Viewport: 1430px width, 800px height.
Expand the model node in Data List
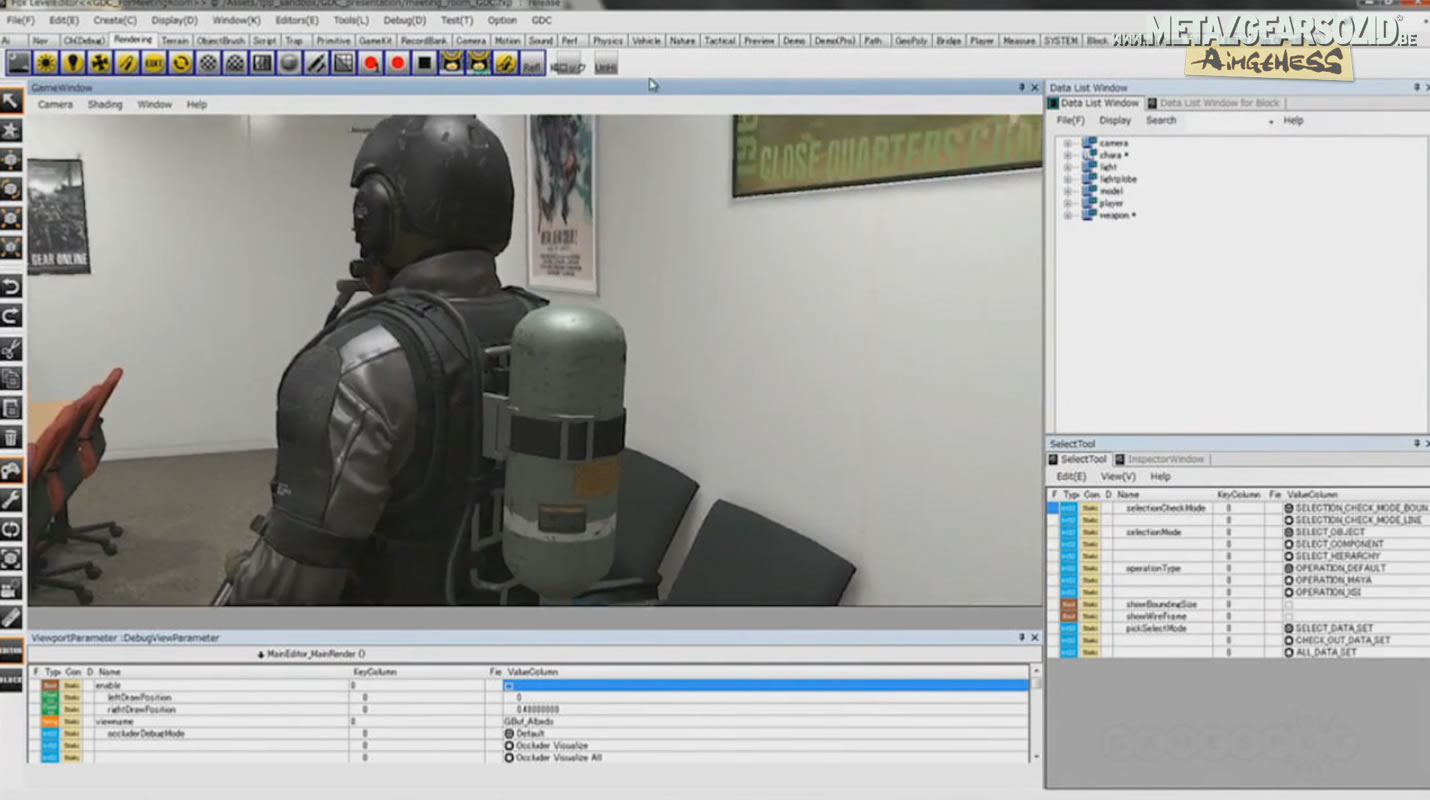(1067, 191)
